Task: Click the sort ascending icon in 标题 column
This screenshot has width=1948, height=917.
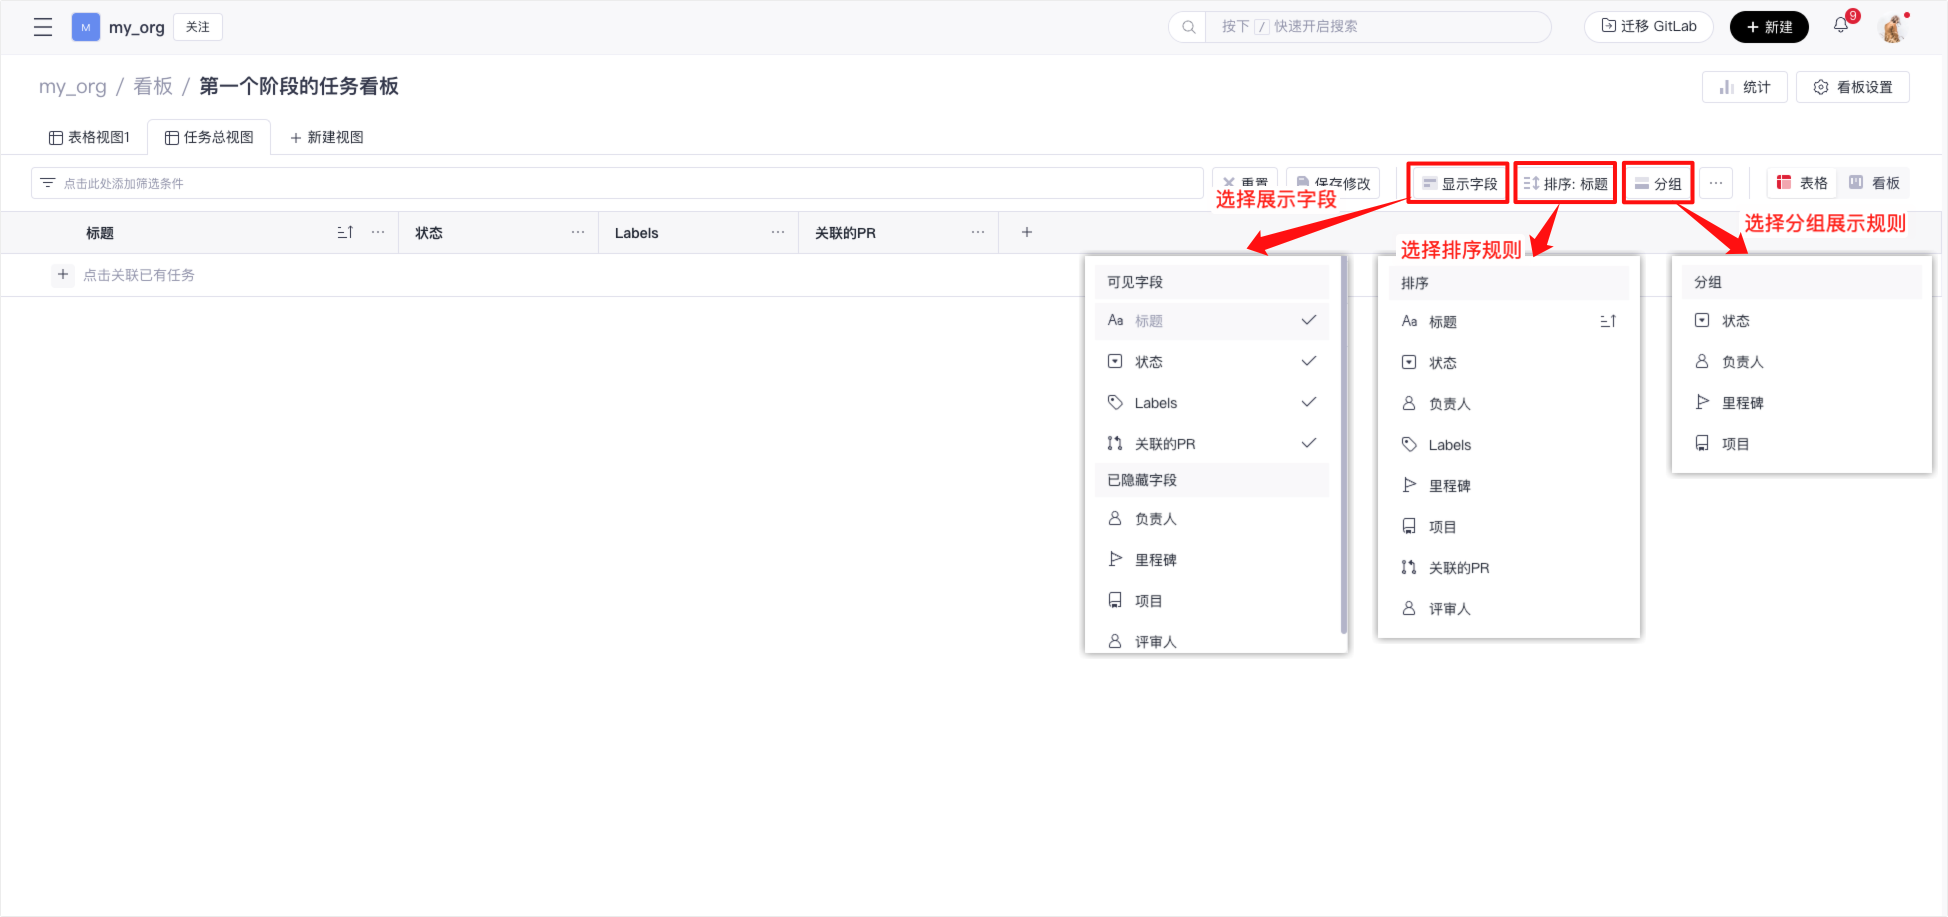Action: 345,232
